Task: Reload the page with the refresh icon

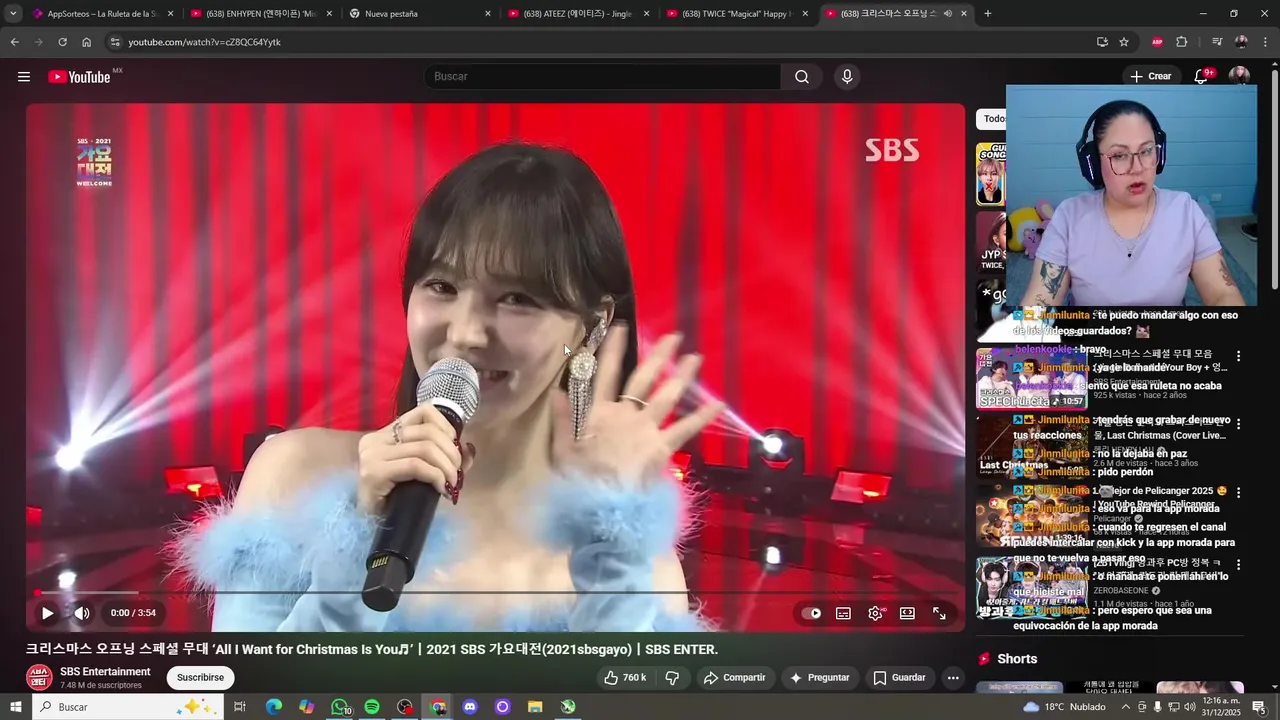Action: click(x=62, y=42)
